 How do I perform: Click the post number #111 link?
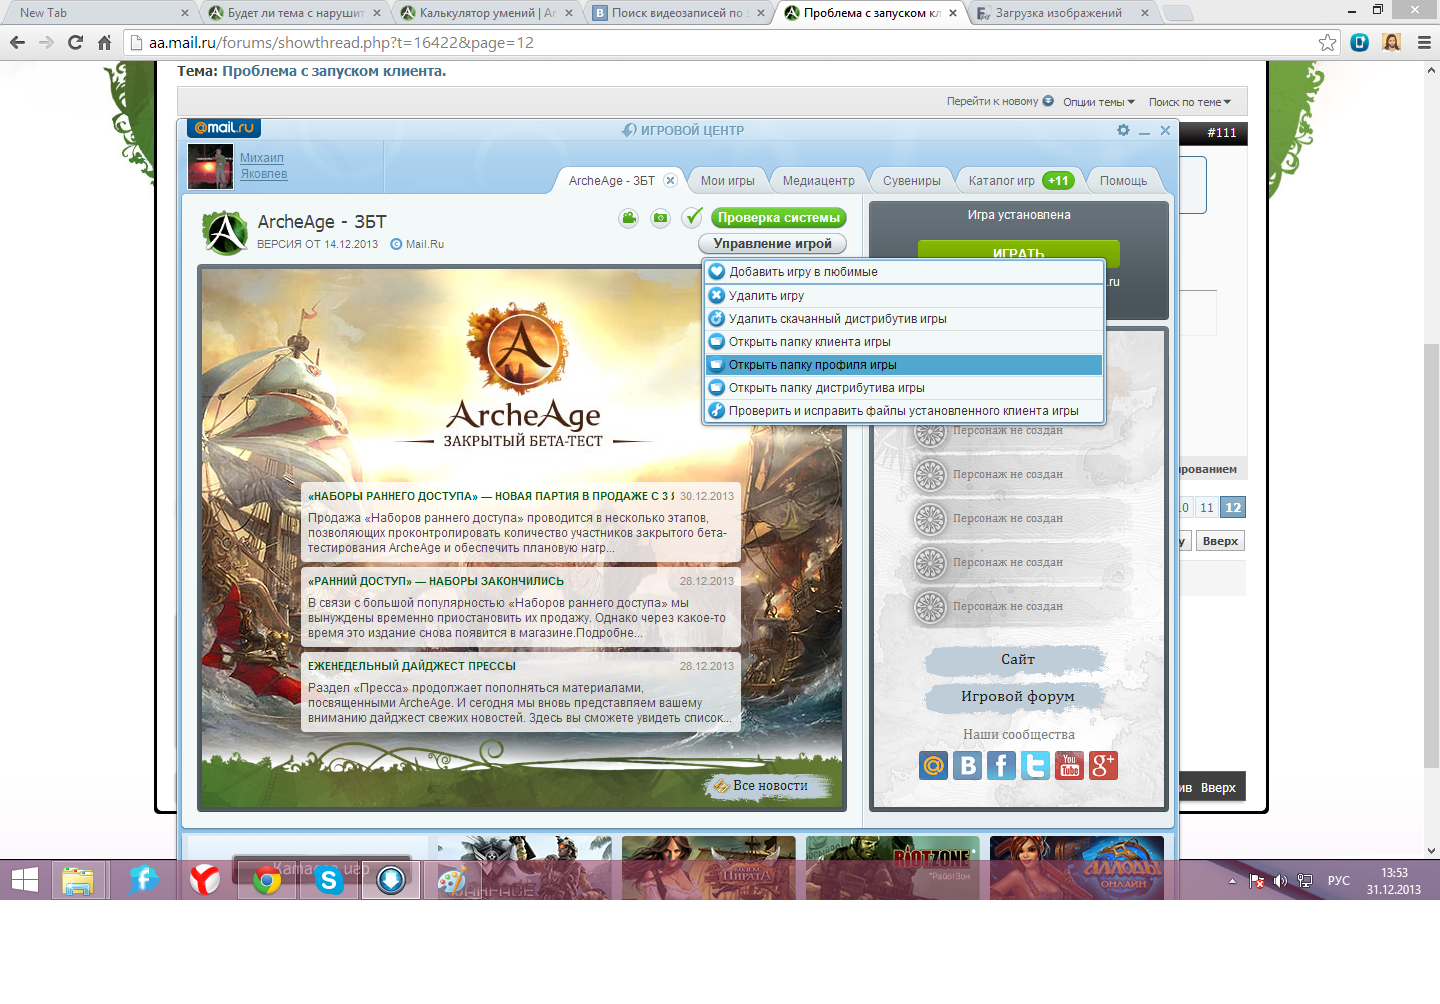1221,133
